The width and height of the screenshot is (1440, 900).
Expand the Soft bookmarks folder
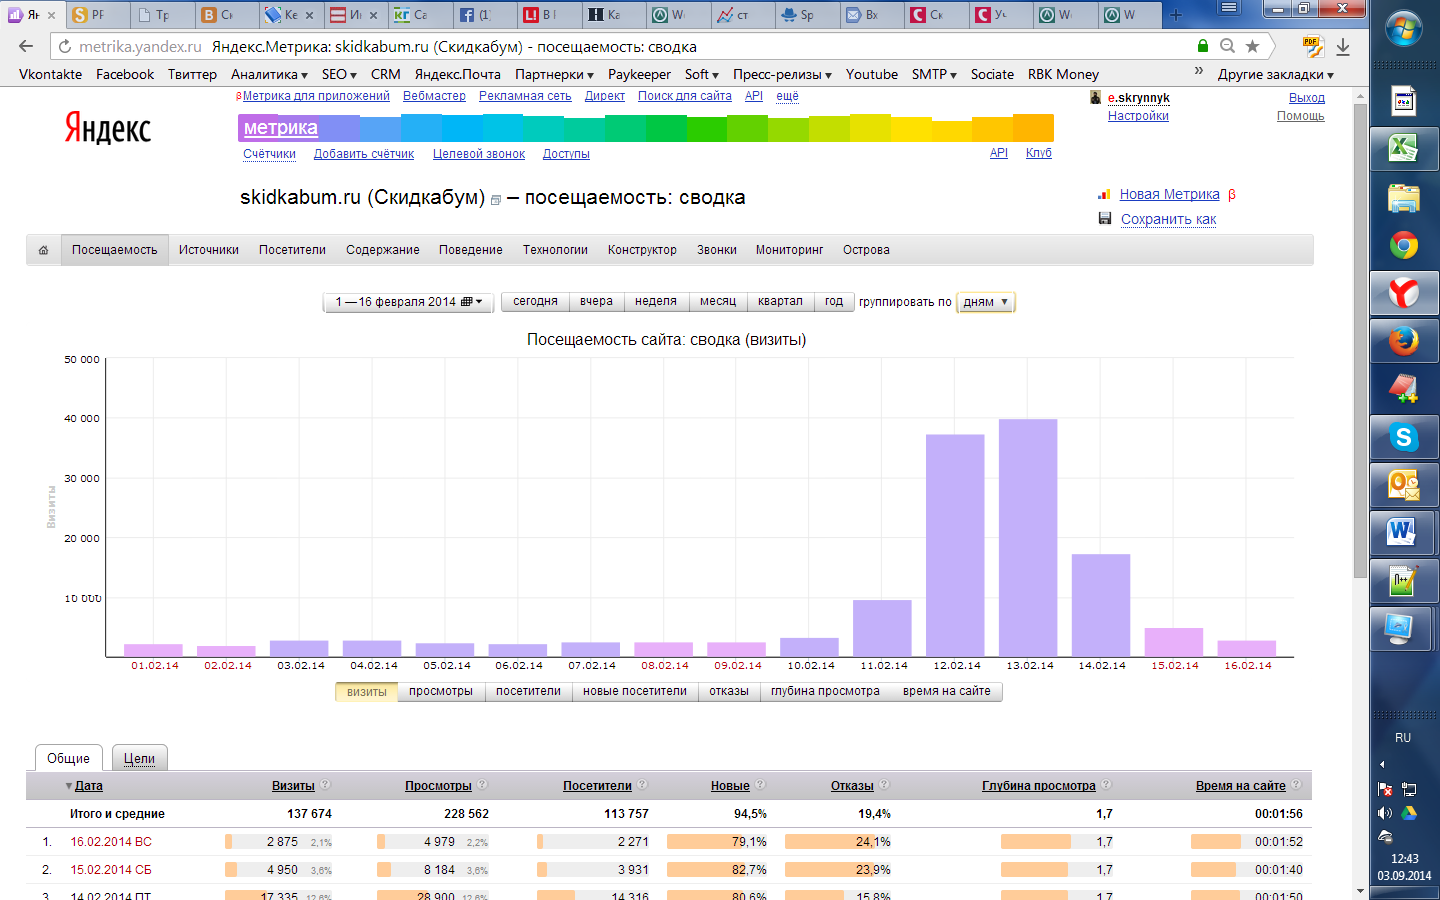tap(702, 74)
